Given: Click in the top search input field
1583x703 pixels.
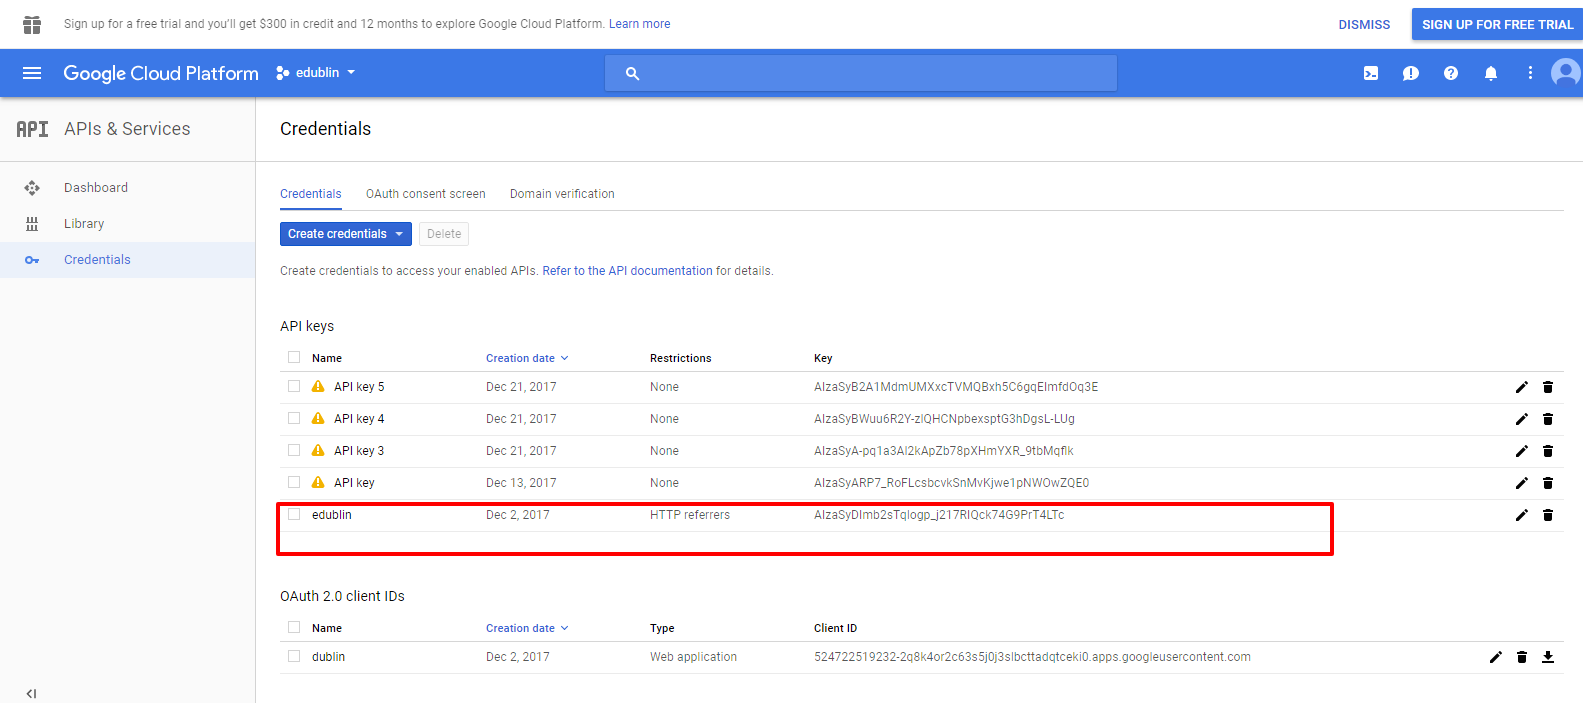Looking at the screenshot, I should (x=860, y=73).
